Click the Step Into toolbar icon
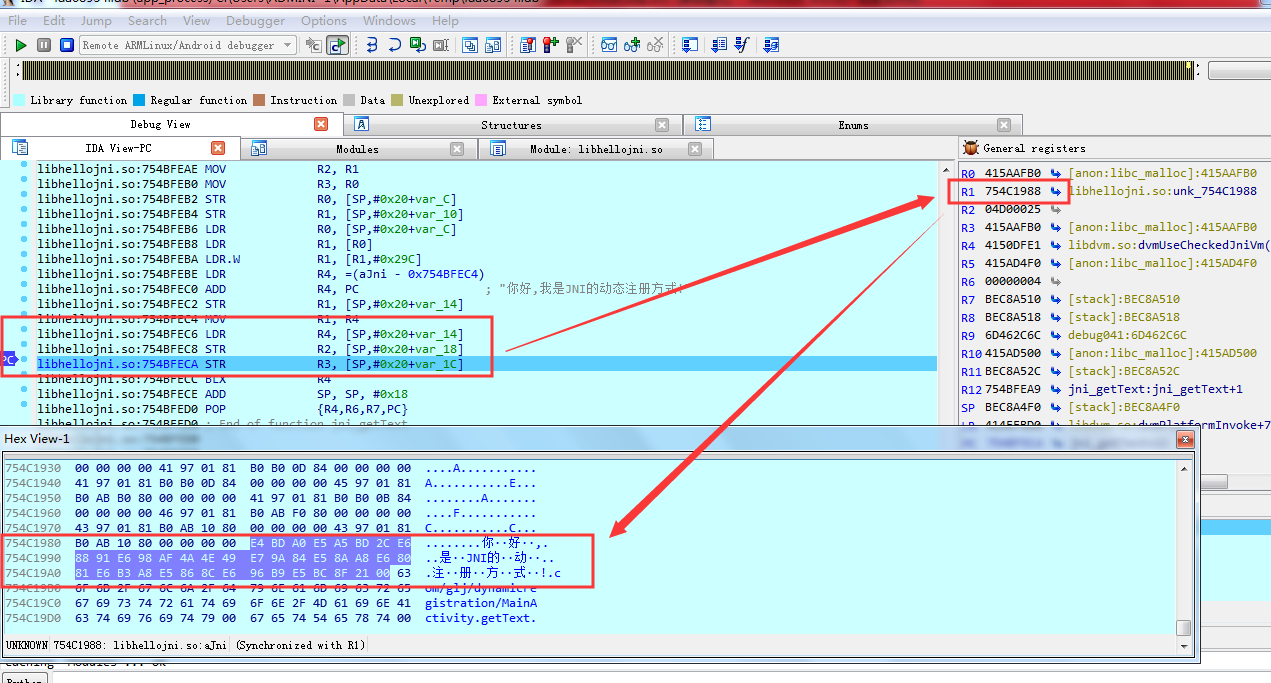 point(372,45)
